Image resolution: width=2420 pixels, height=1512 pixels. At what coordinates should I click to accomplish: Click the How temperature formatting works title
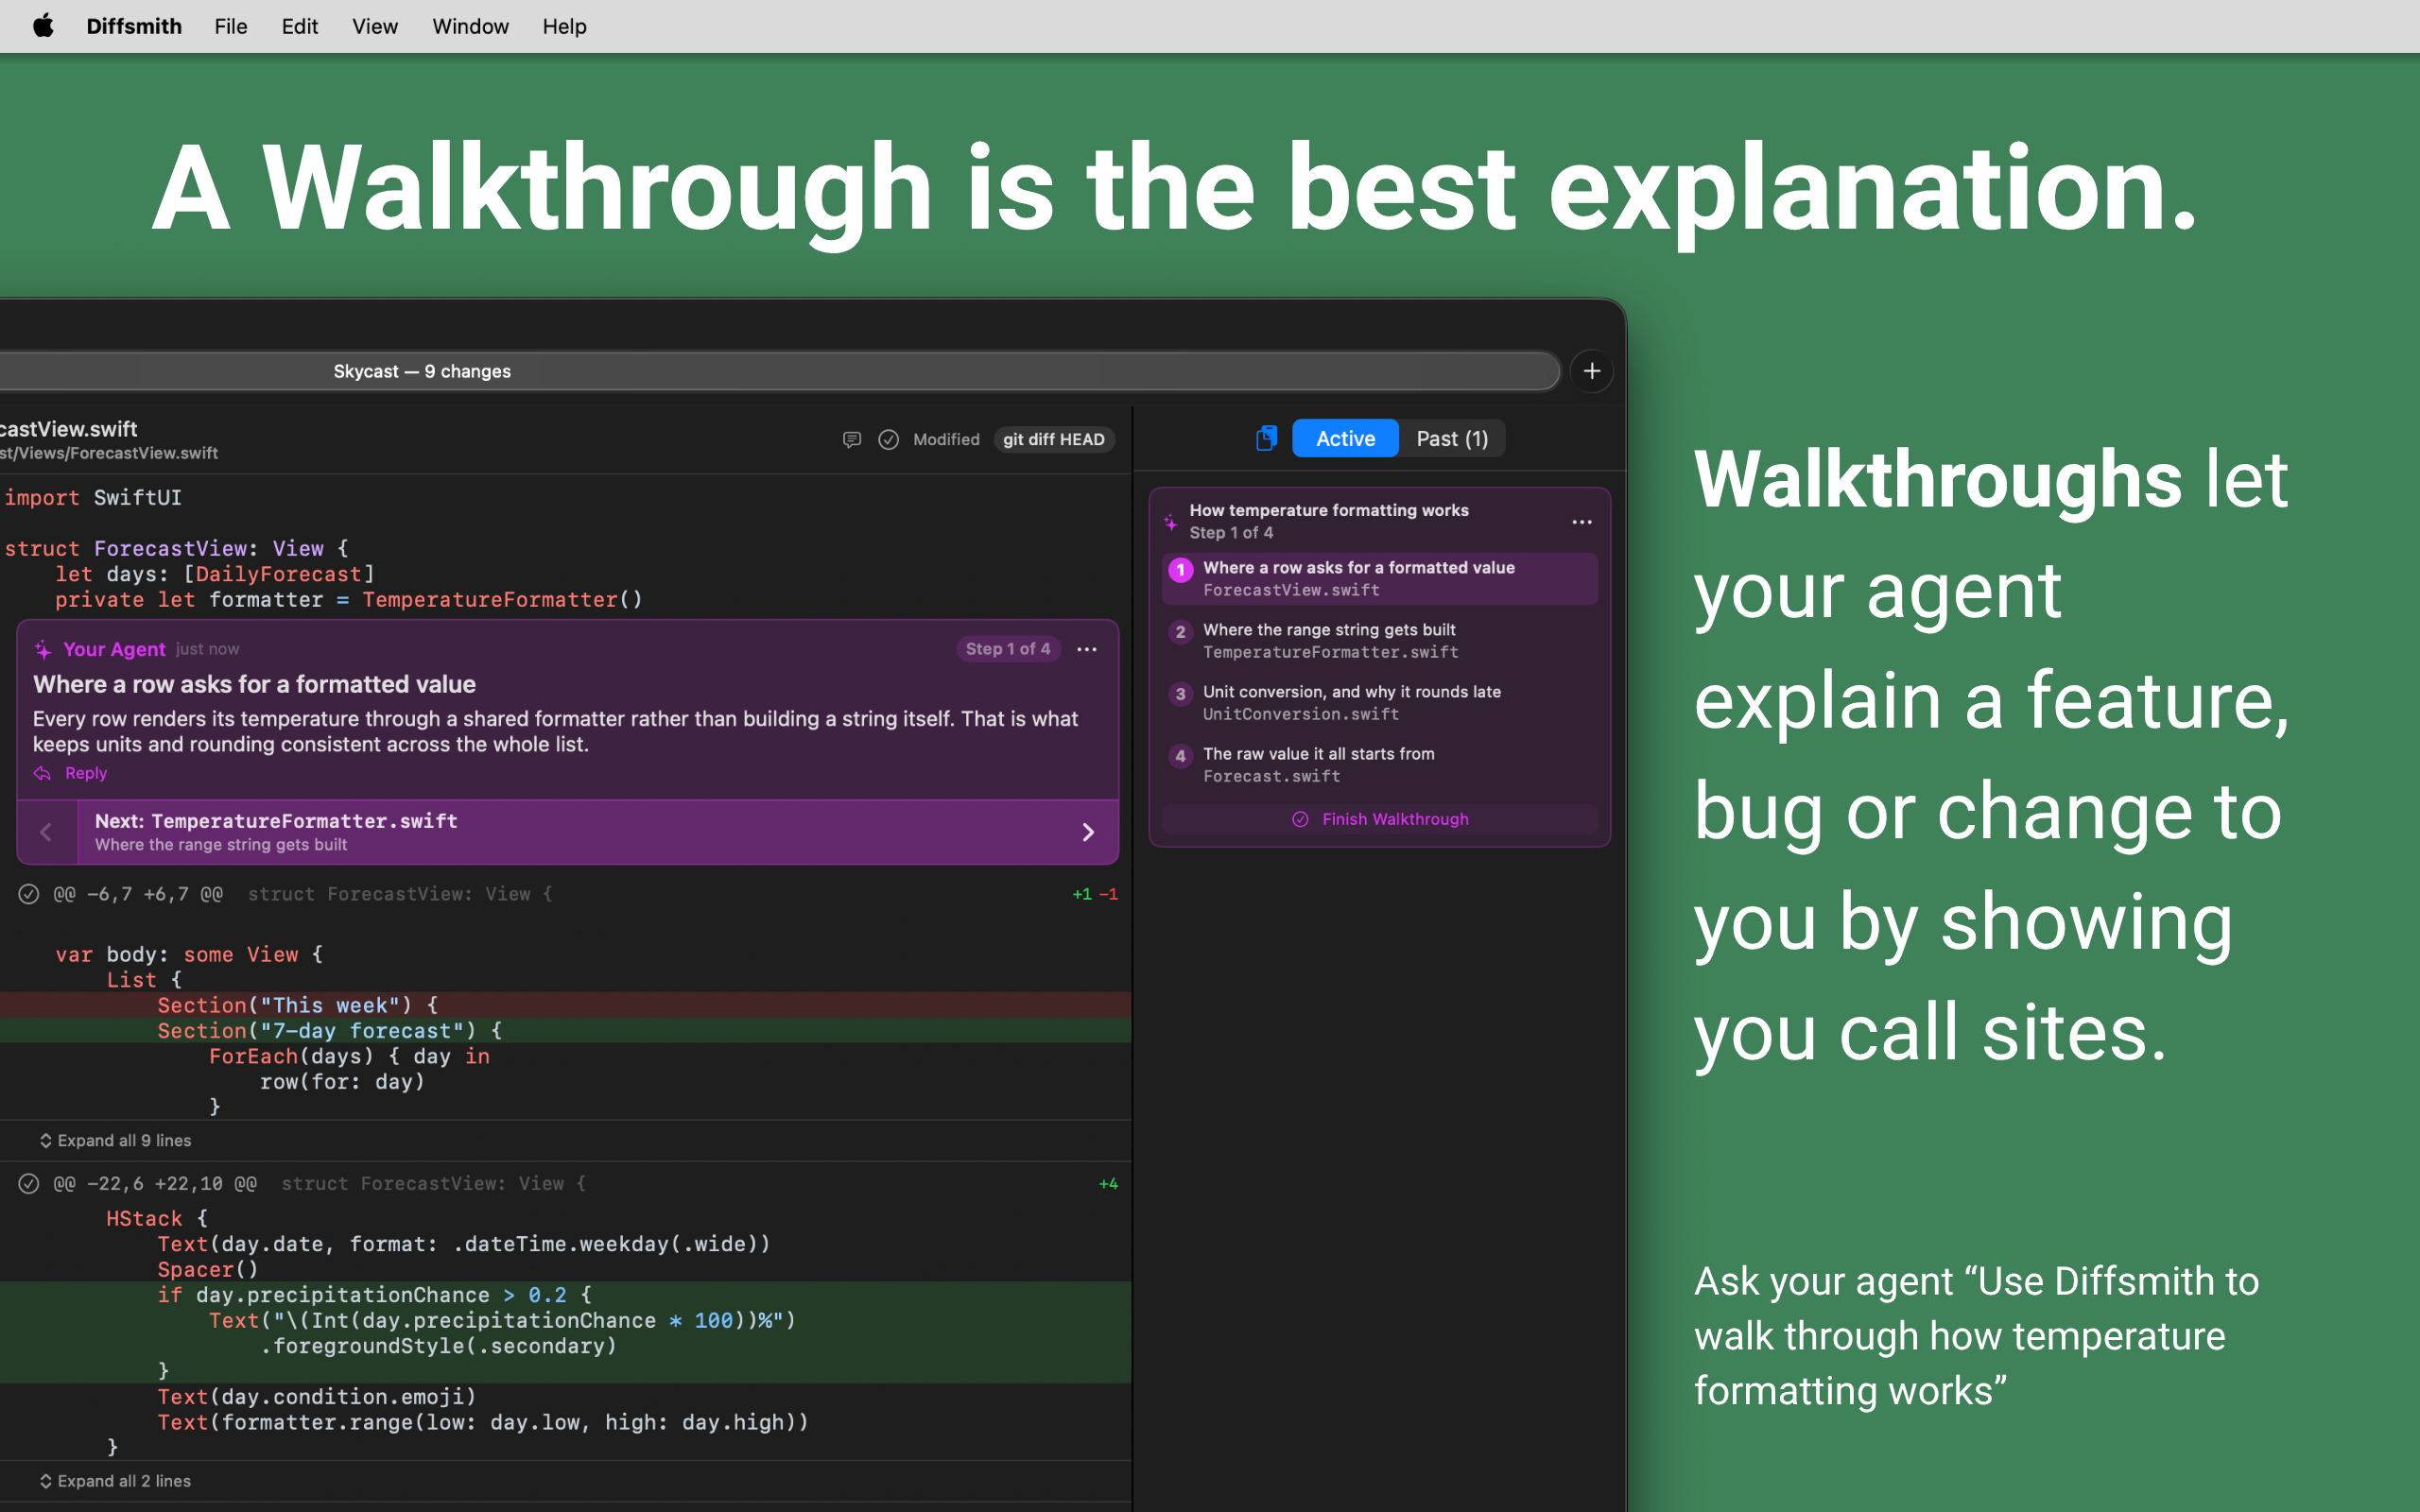point(1329,510)
